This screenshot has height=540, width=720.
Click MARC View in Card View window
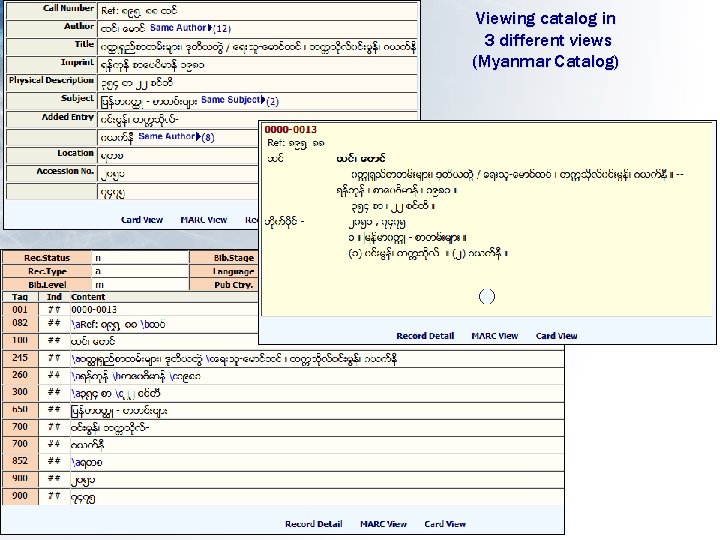(x=495, y=336)
